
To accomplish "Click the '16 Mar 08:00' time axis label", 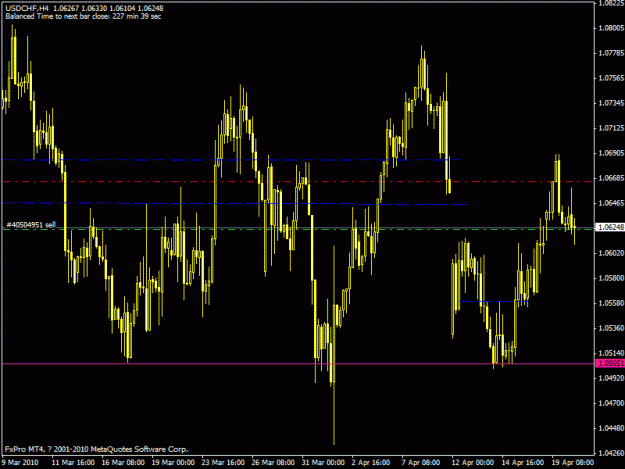I will [123, 463].
